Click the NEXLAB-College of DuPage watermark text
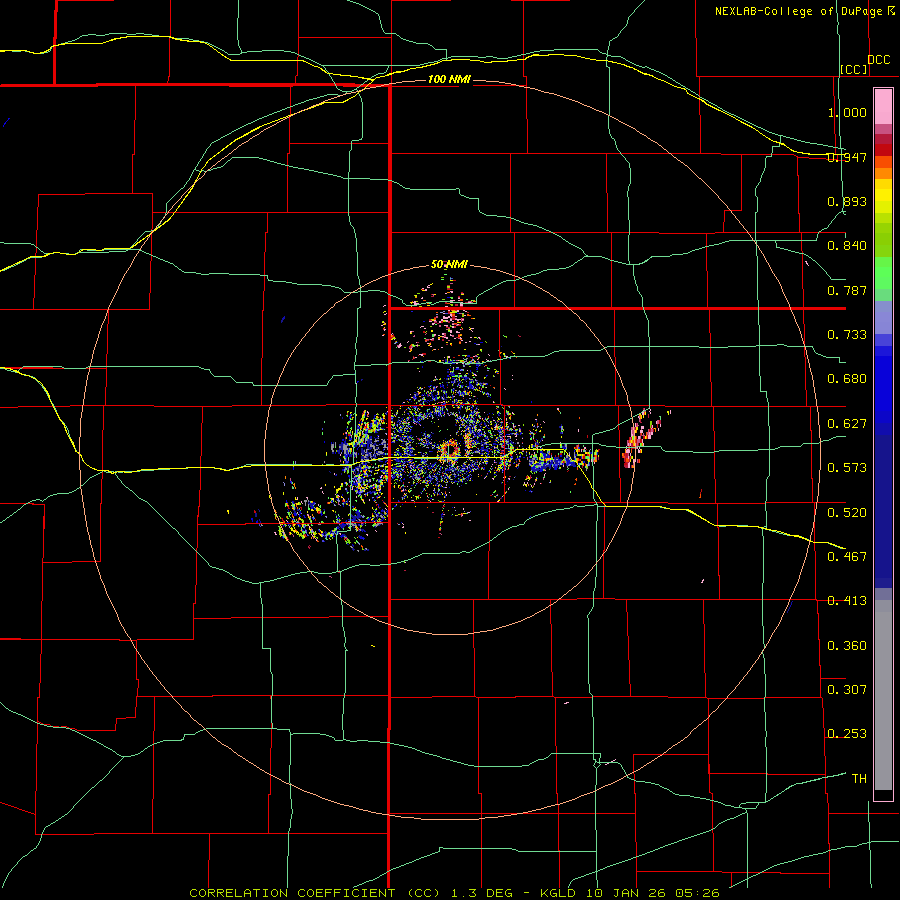Screen dimensions: 900x900 (804, 11)
